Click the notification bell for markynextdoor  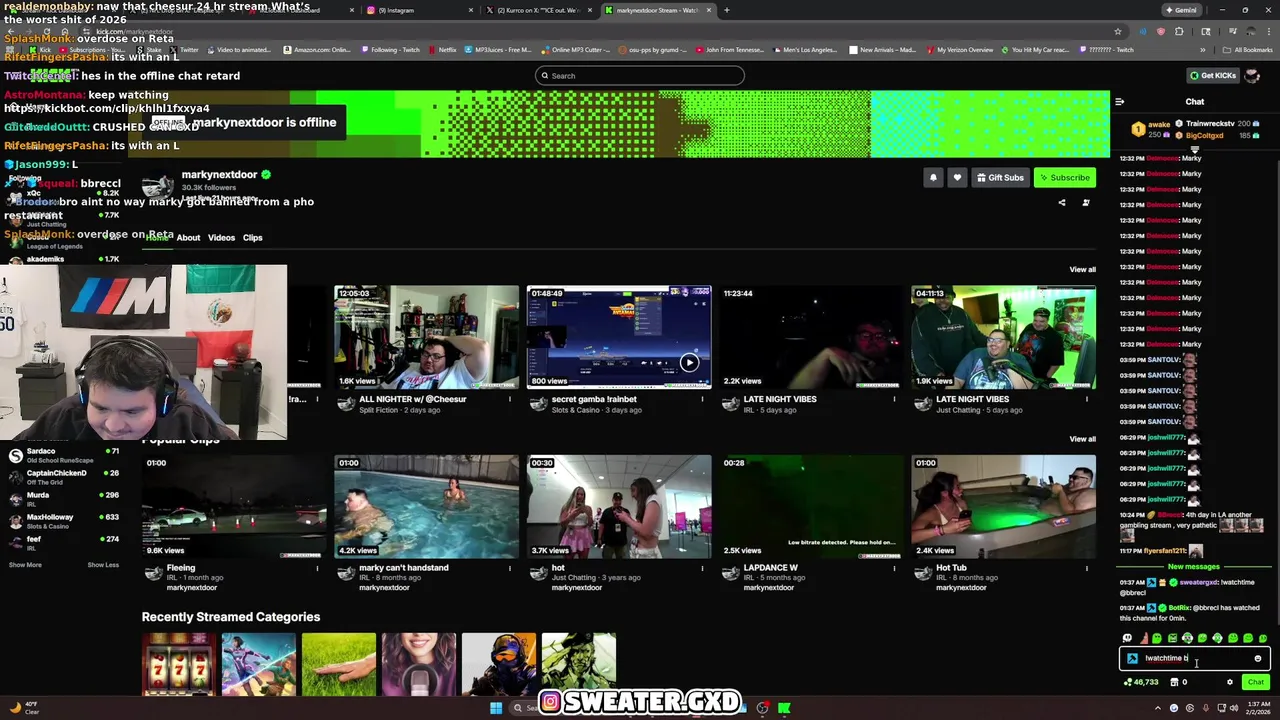tap(933, 178)
